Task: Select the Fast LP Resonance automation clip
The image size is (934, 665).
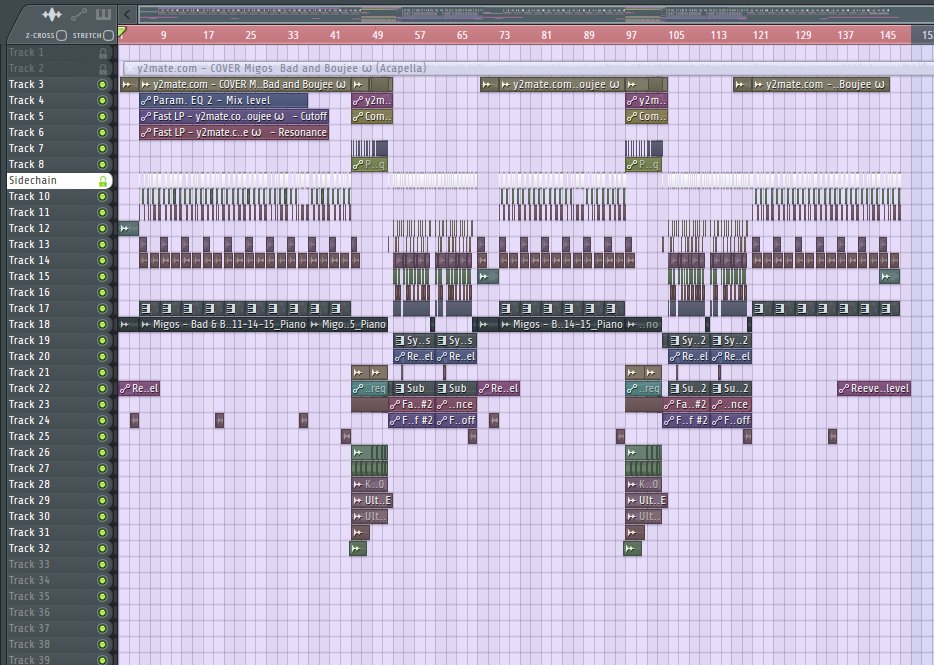Action: [x=234, y=132]
